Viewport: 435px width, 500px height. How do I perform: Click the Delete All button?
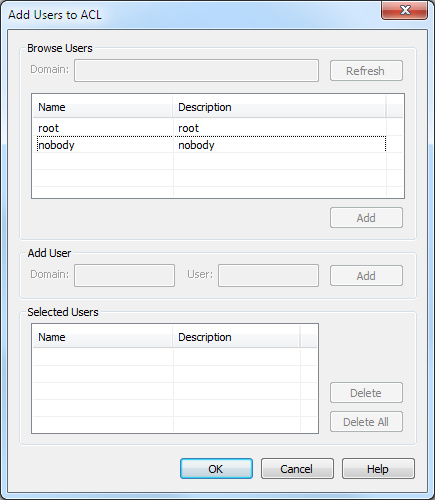(366, 422)
